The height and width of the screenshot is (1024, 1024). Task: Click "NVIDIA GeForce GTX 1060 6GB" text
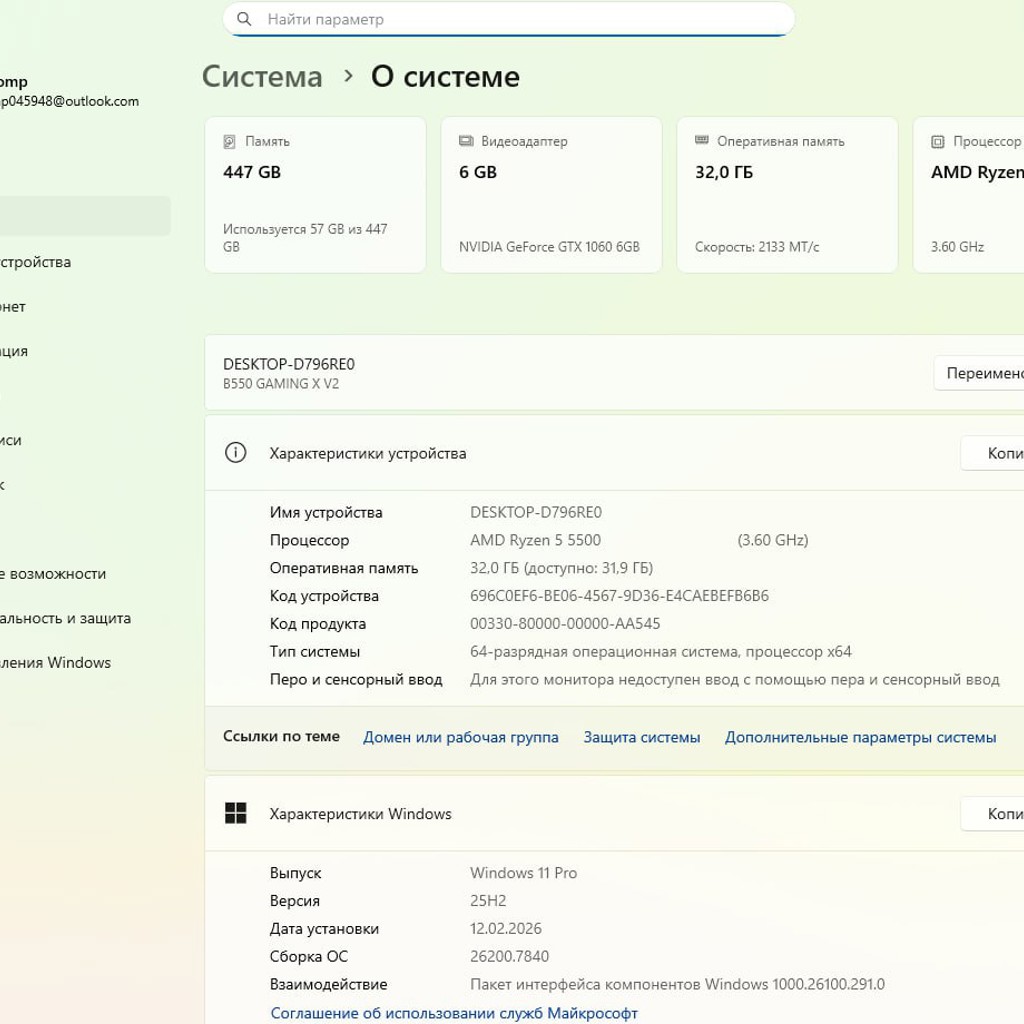pos(549,247)
